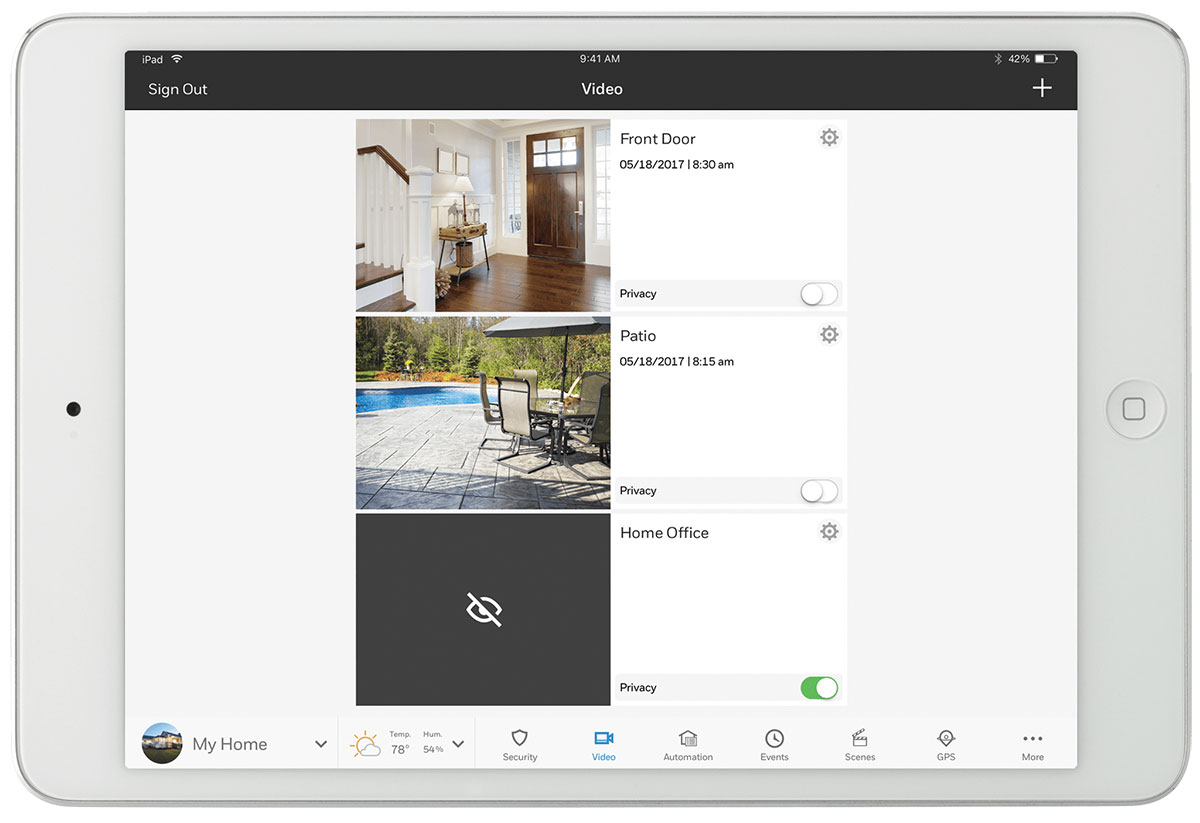Tap the Bluetooth icon in status bar
This screenshot has width=1200, height=823.
coord(998,59)
